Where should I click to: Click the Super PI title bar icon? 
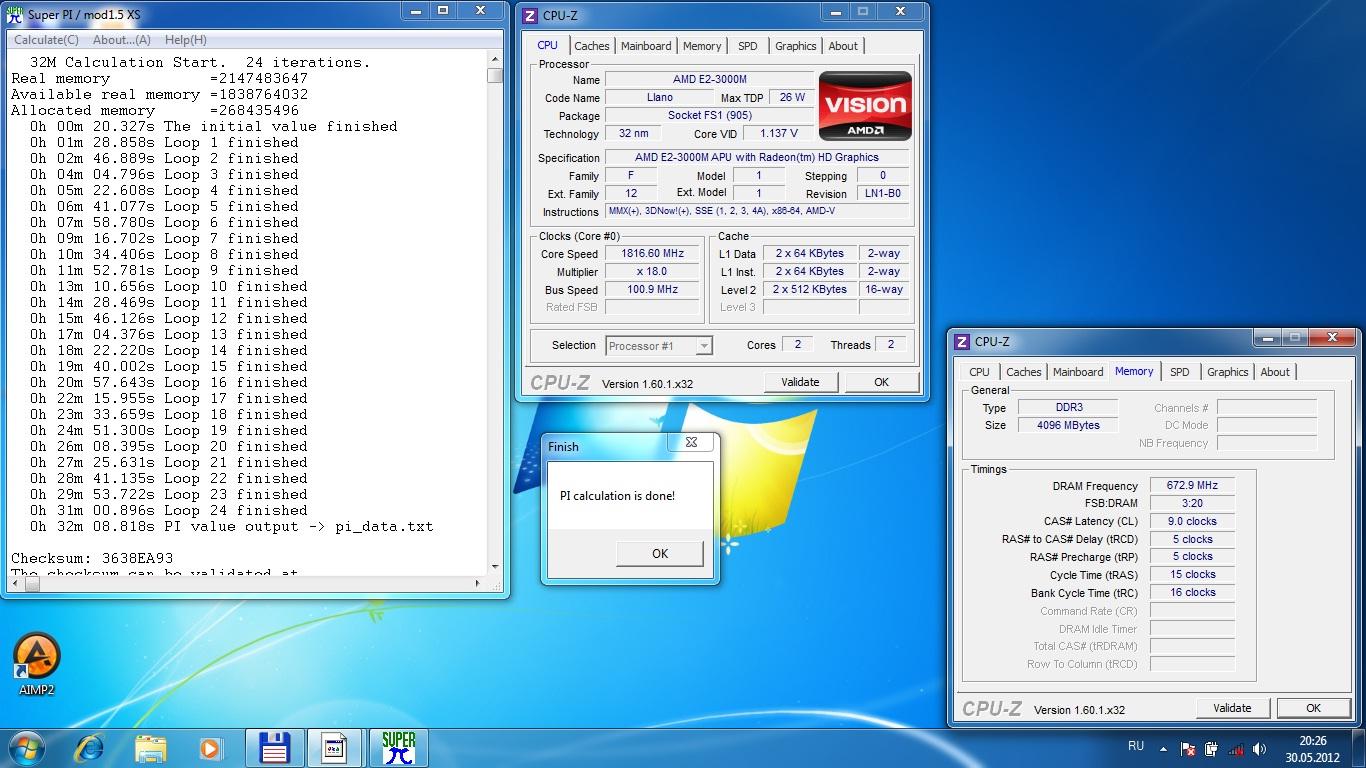tap(15, 14)
